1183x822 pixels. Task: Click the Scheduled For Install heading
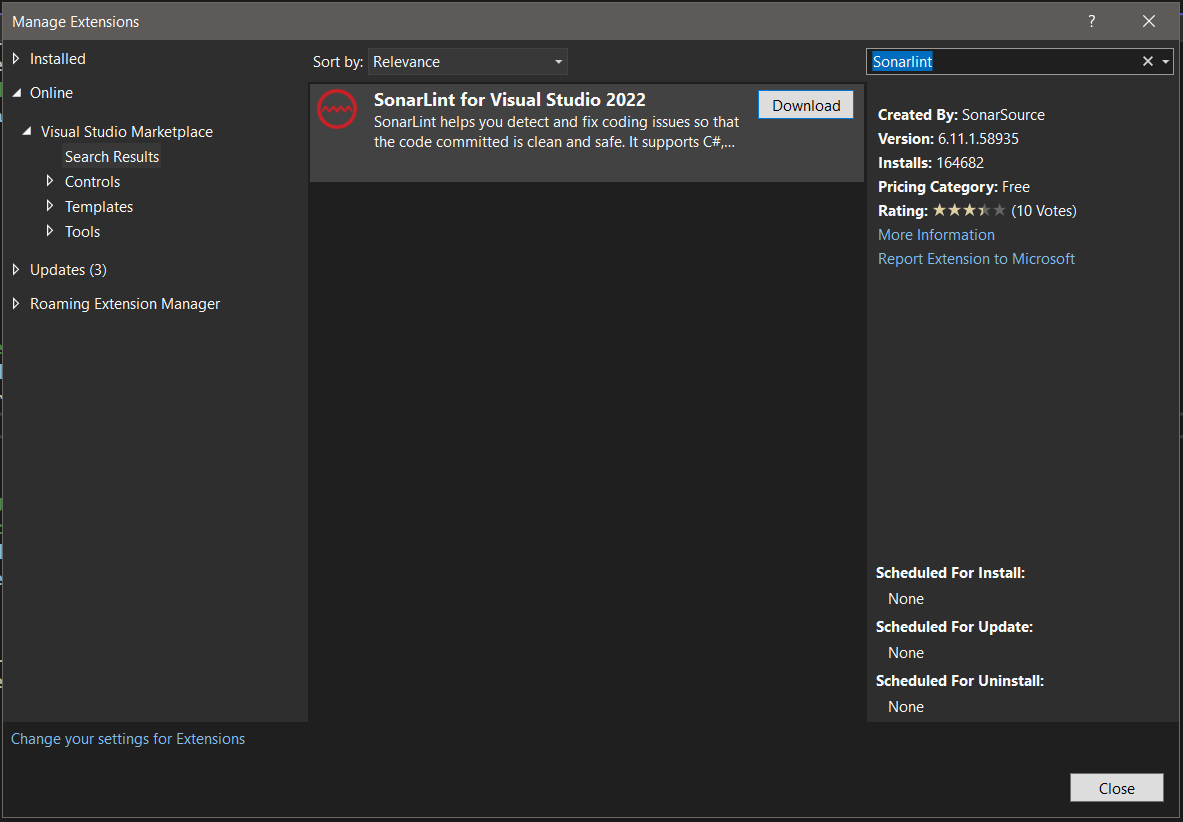tap(950, 573)
